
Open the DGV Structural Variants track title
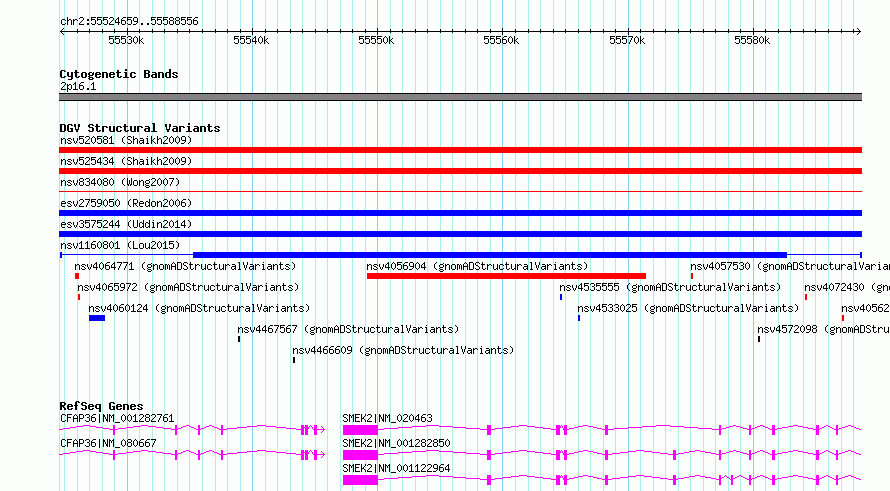coord(140,128)
